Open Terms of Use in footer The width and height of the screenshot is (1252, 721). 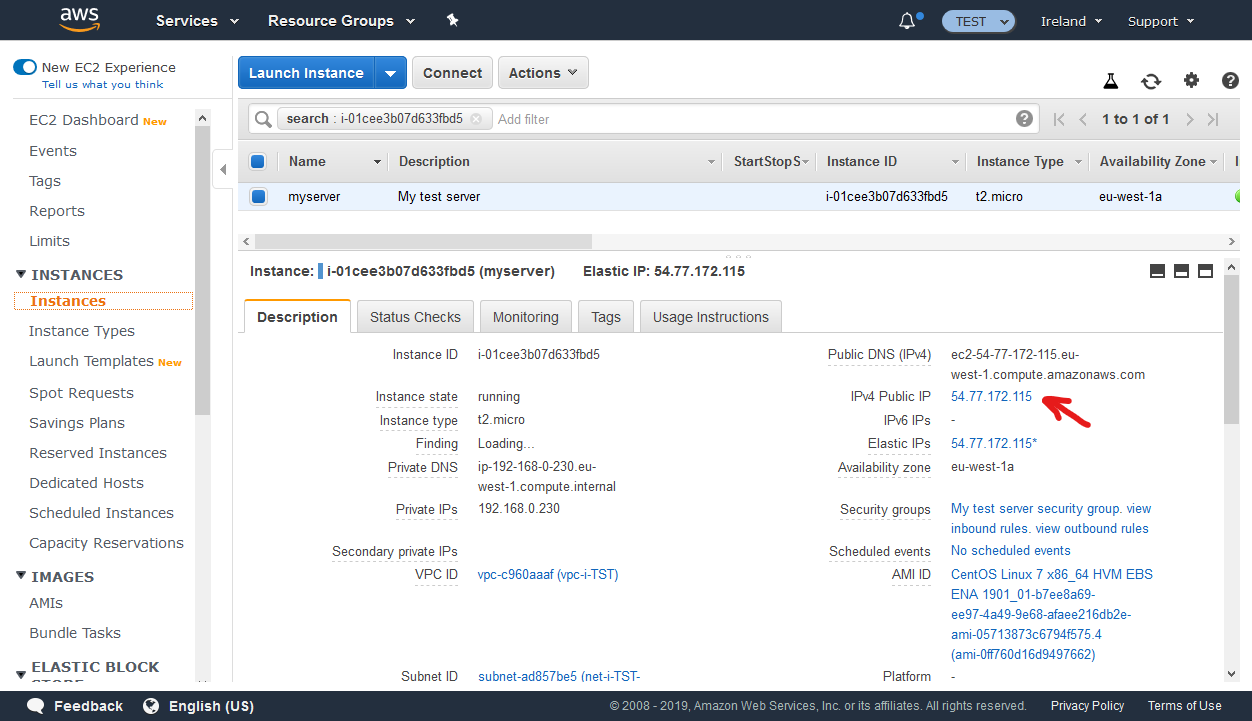(1184, 706)
